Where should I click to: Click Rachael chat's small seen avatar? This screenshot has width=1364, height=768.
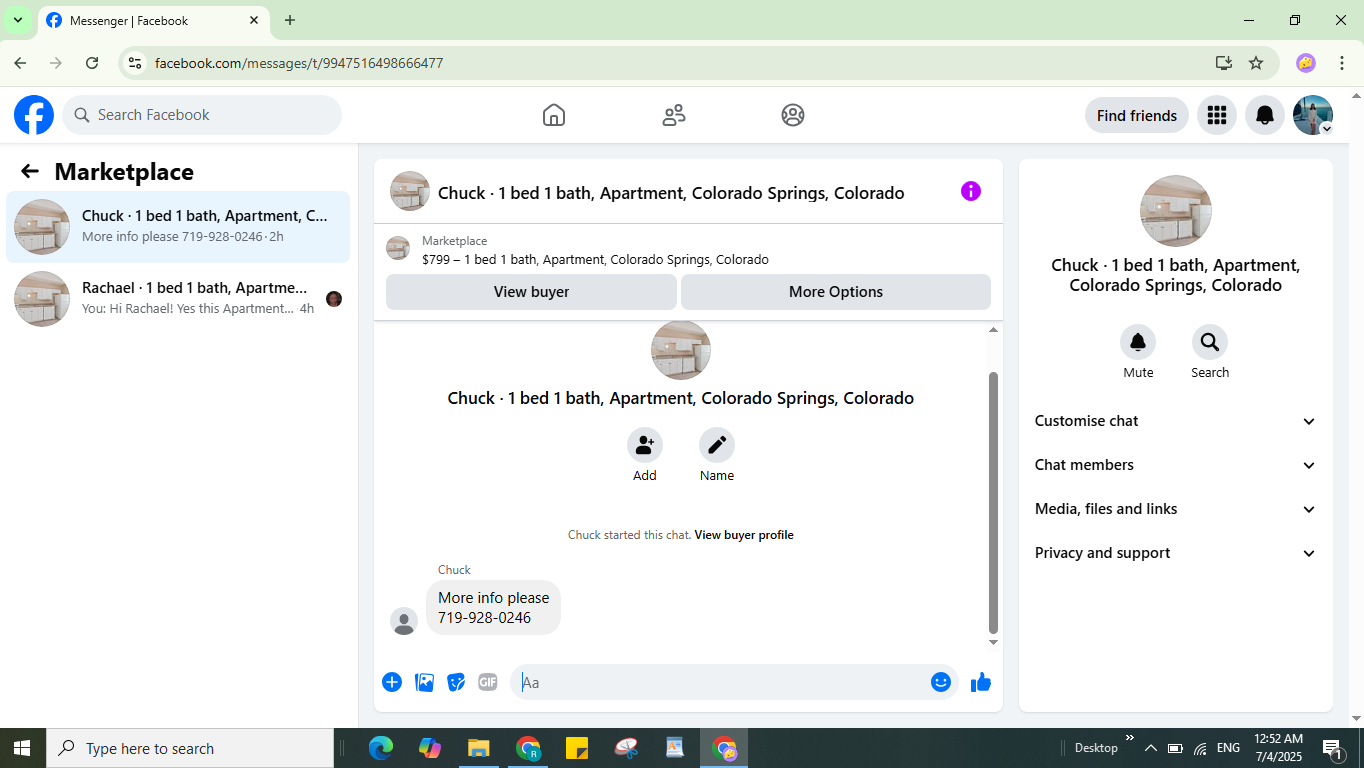pos(334,299)
